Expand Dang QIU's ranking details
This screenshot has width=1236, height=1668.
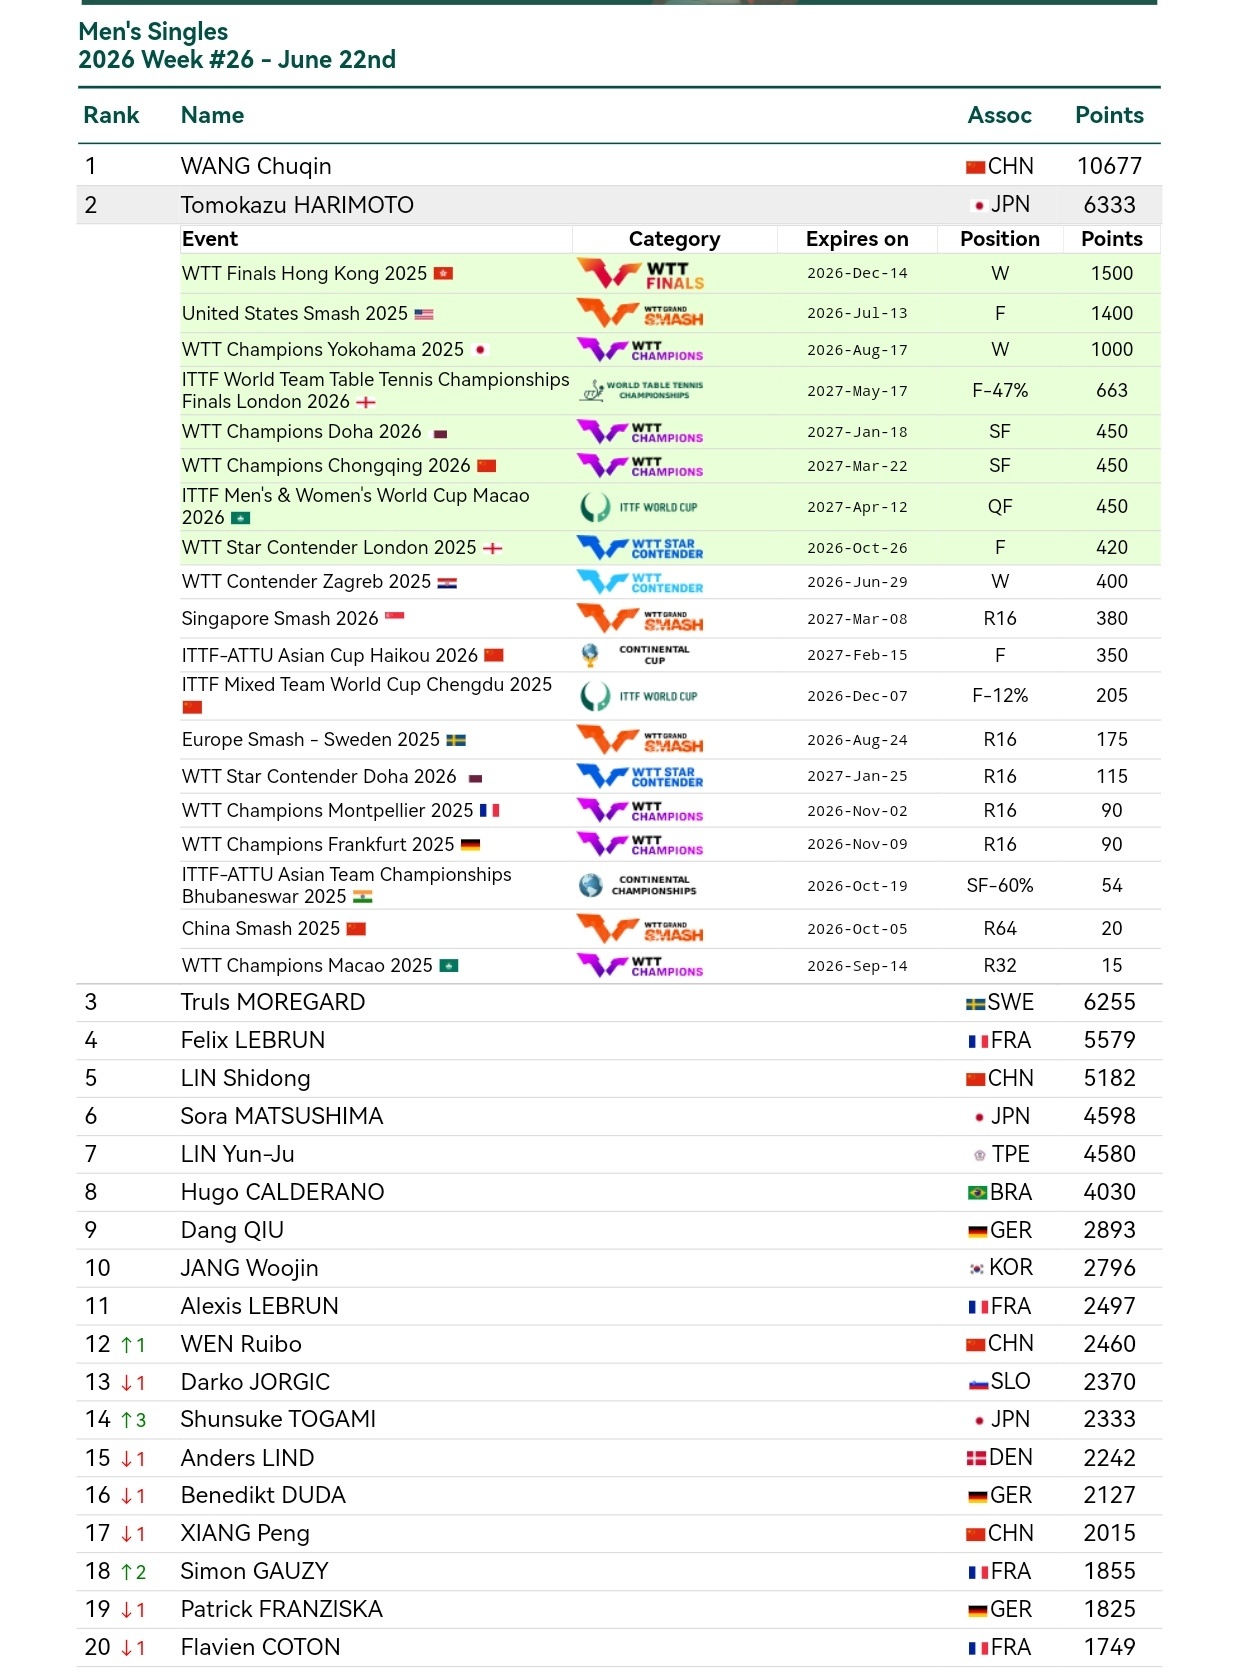point(619,1230)
